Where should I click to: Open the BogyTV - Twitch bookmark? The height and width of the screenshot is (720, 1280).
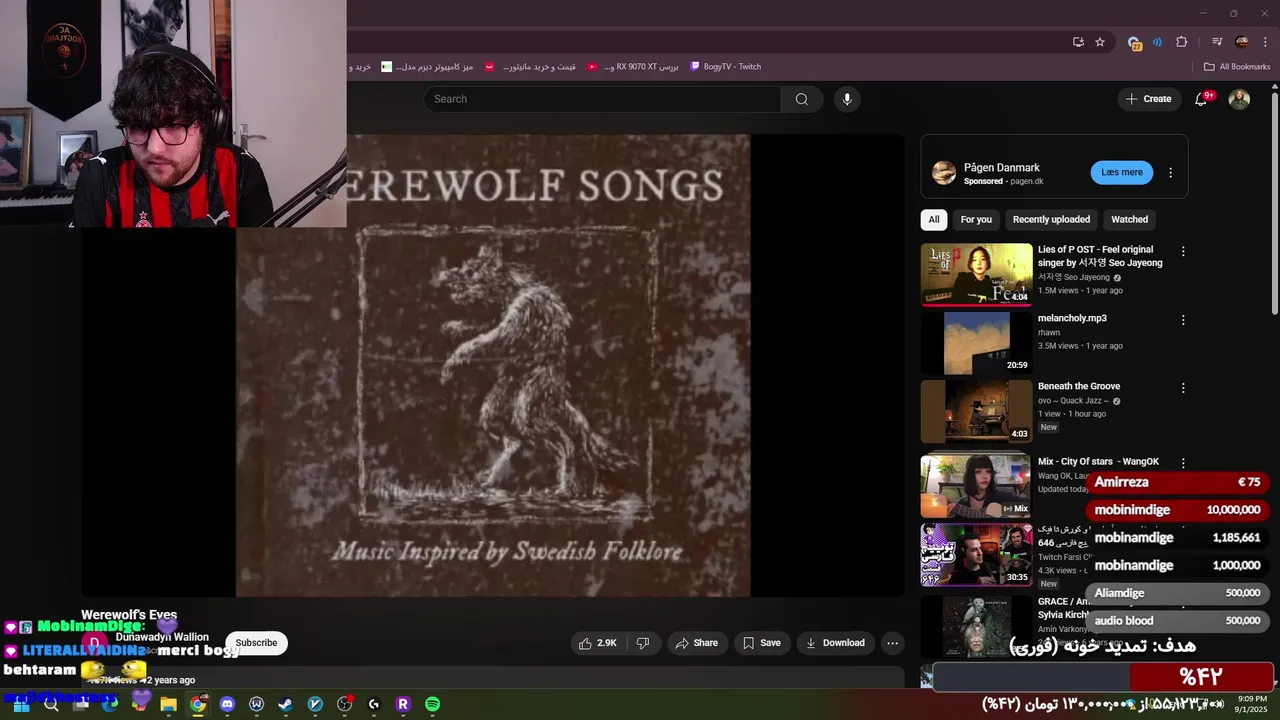tap(725, 67)
